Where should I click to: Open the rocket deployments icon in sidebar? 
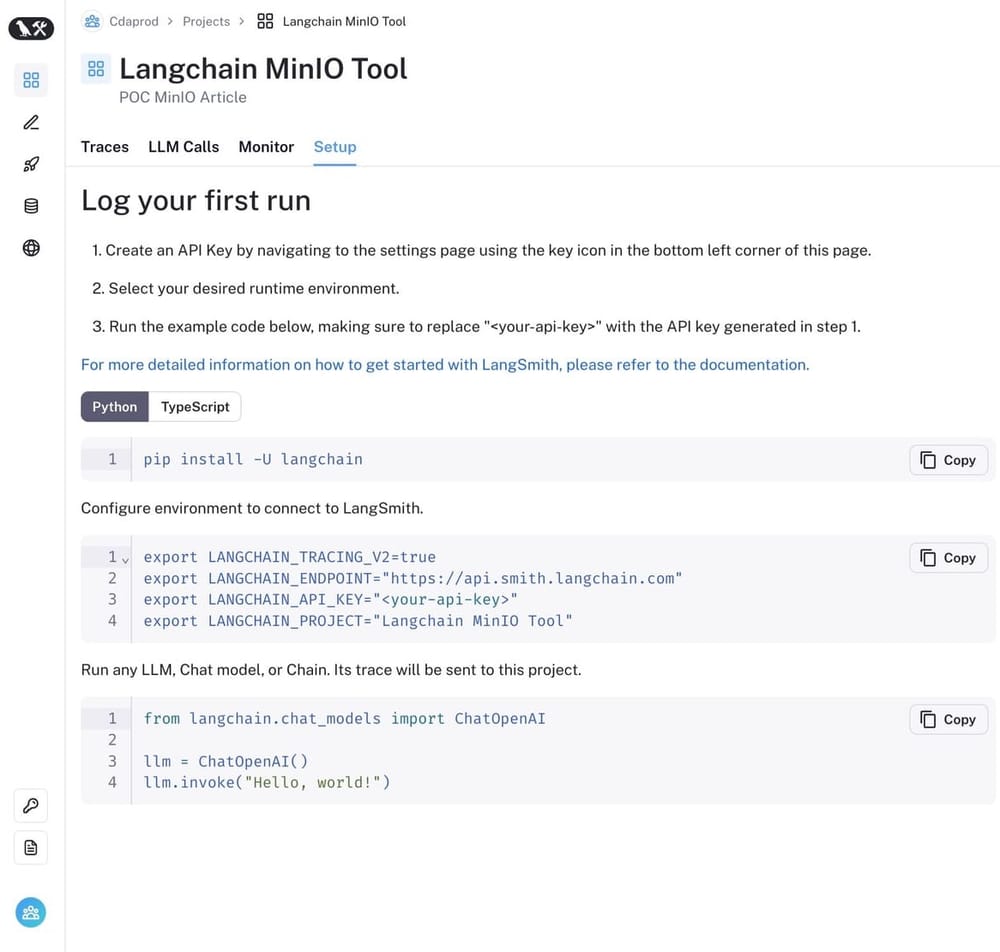point(30,163)
